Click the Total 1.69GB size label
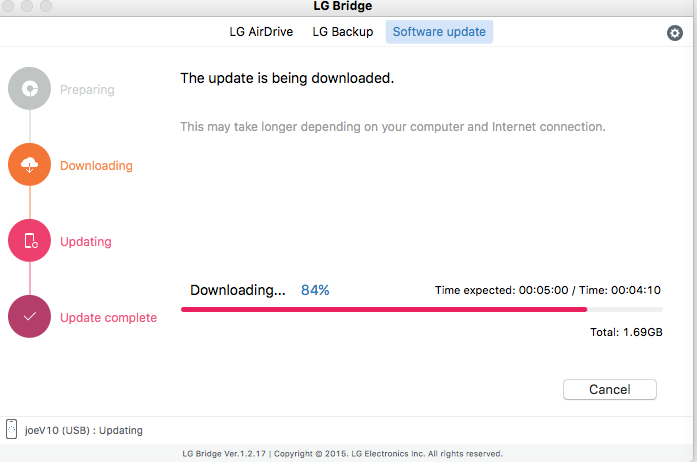The image size is (697, 462). (626, 332)
